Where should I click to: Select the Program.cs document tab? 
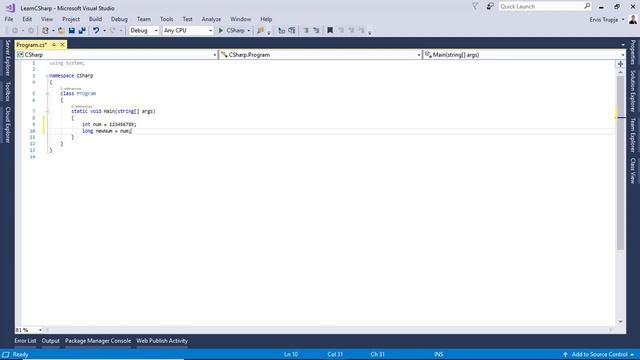tap(32, 45)
